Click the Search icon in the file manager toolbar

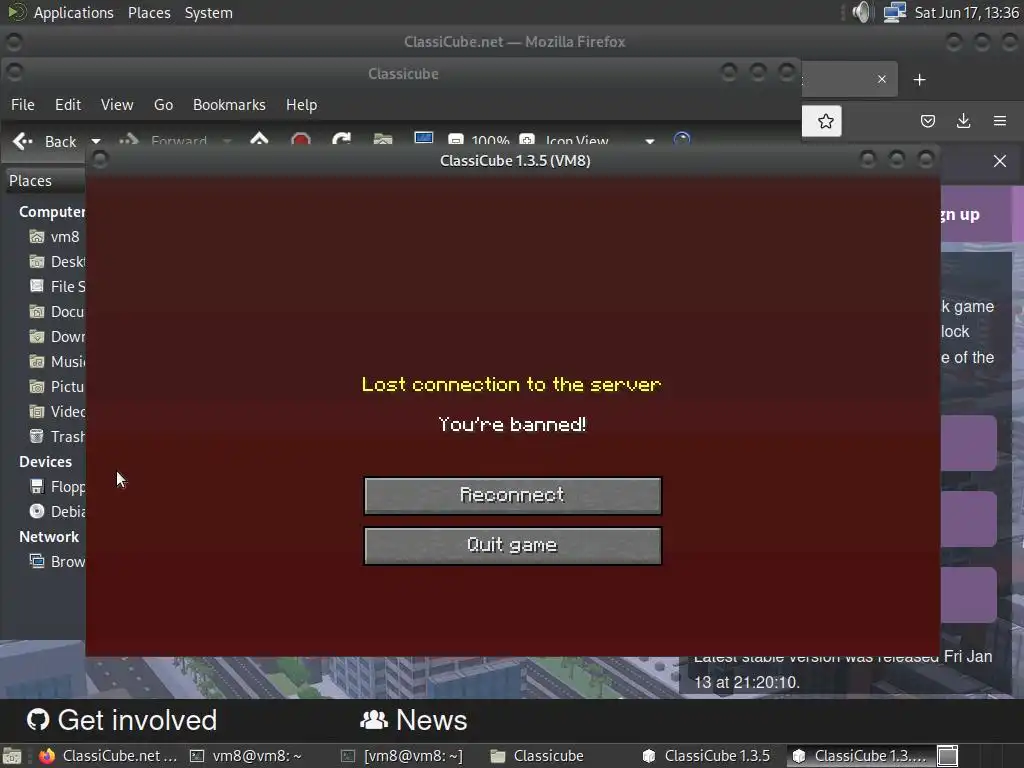[x=682, y=140]
